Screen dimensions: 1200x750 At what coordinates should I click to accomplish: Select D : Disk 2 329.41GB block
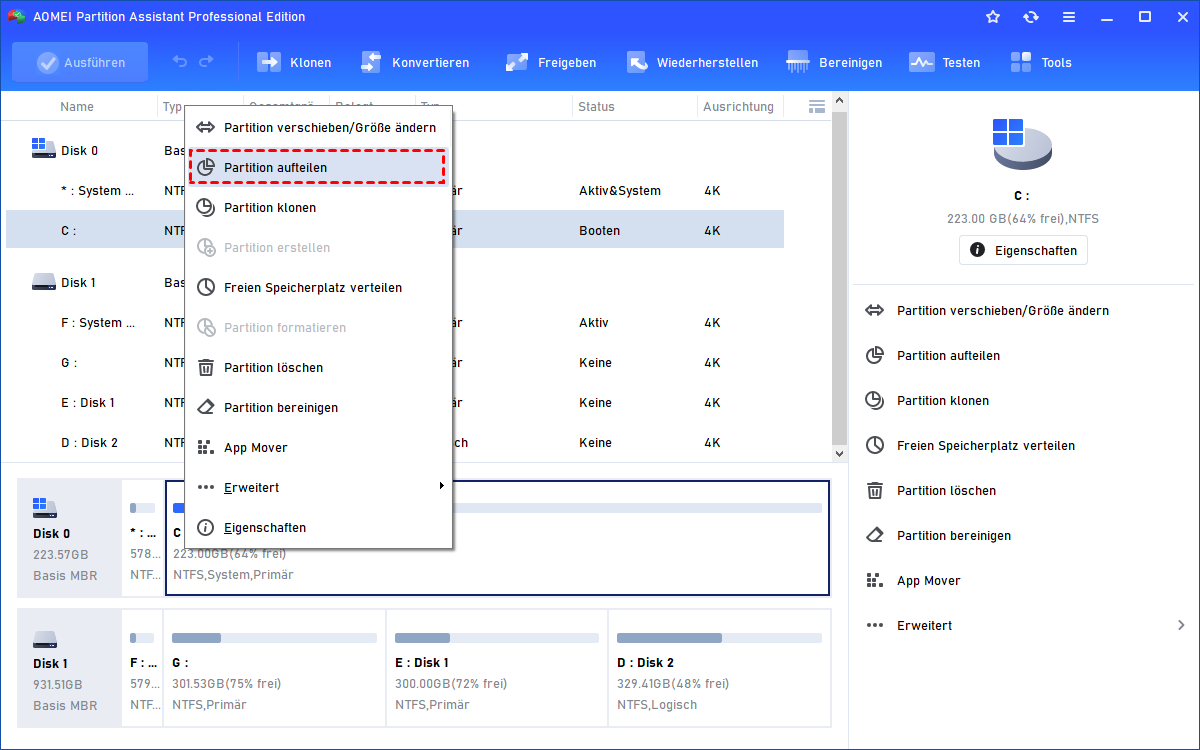click(x=719, y=668)
